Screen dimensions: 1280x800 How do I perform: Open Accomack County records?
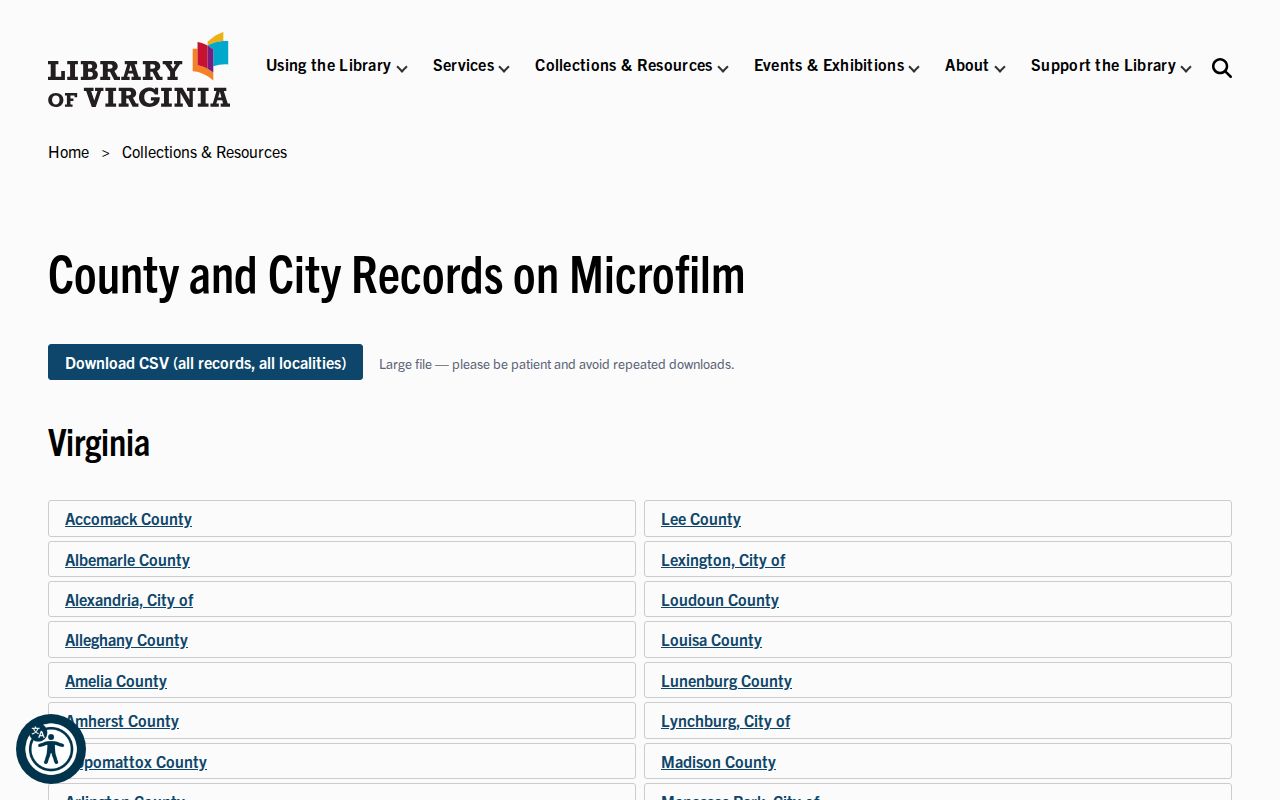click(128, 519)
